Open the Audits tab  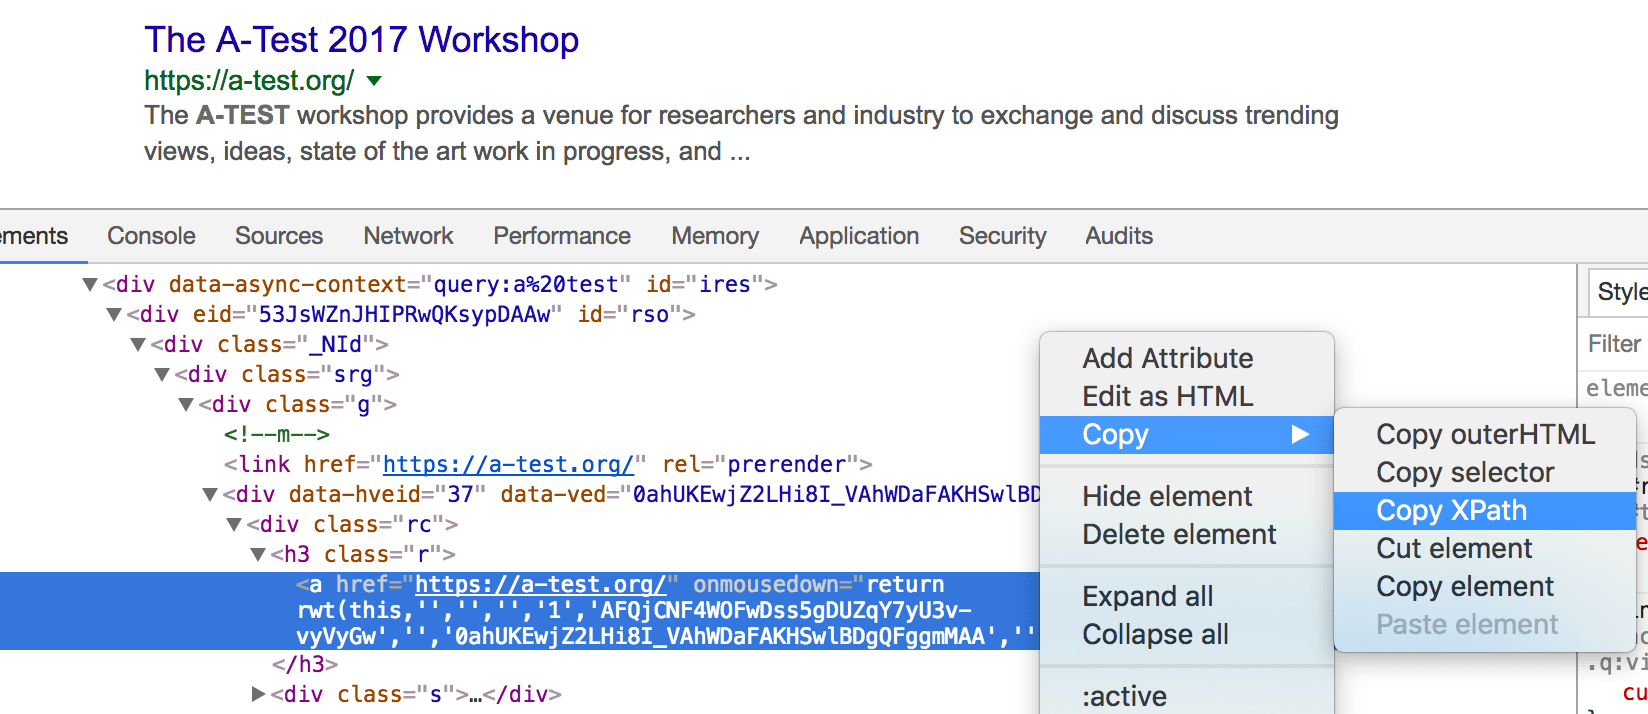tap(1119, 236)
